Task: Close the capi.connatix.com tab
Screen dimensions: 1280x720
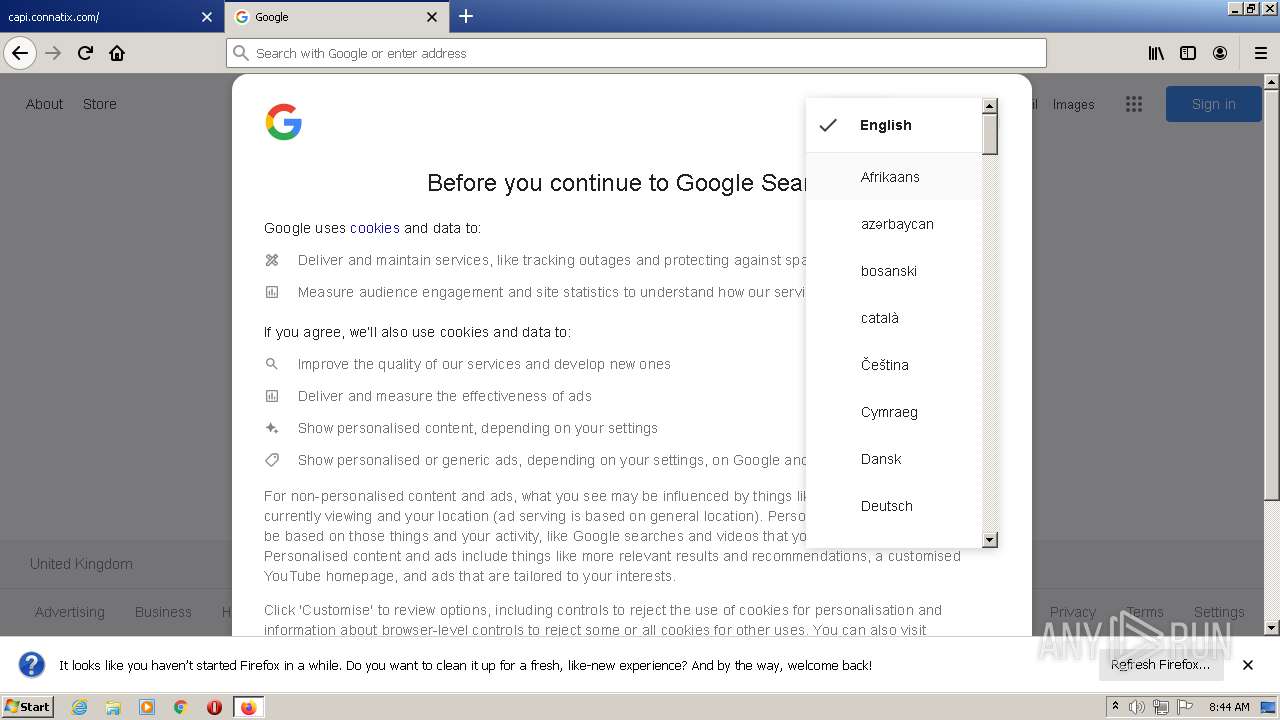Action: pos(207,17)
